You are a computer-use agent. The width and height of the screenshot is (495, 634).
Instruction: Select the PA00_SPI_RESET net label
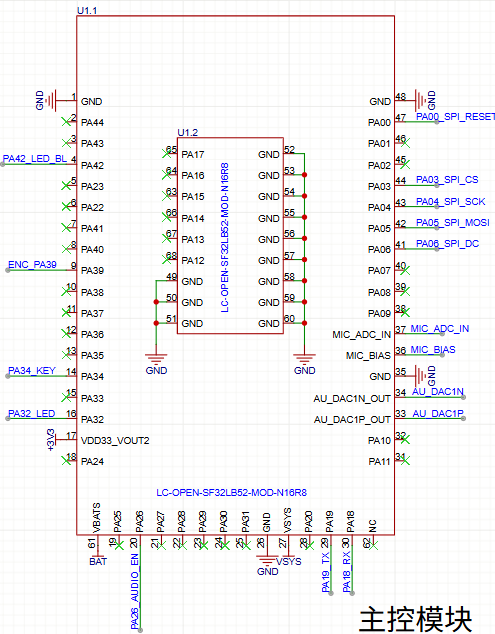tap(455, 116)
